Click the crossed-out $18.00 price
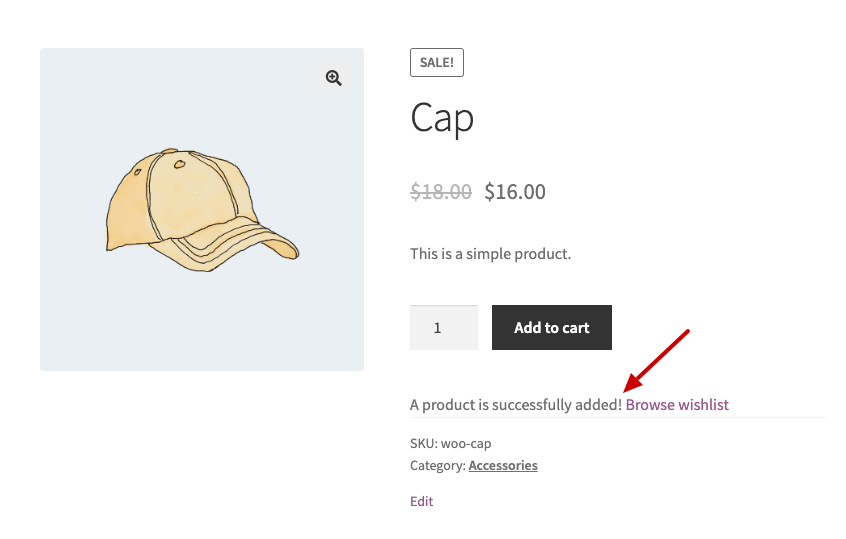 tap(441, 192)
